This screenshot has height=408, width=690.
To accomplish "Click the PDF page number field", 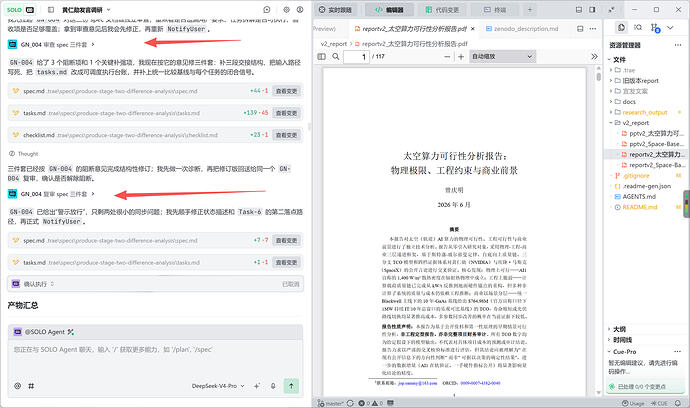I will [x=356, y=57].
